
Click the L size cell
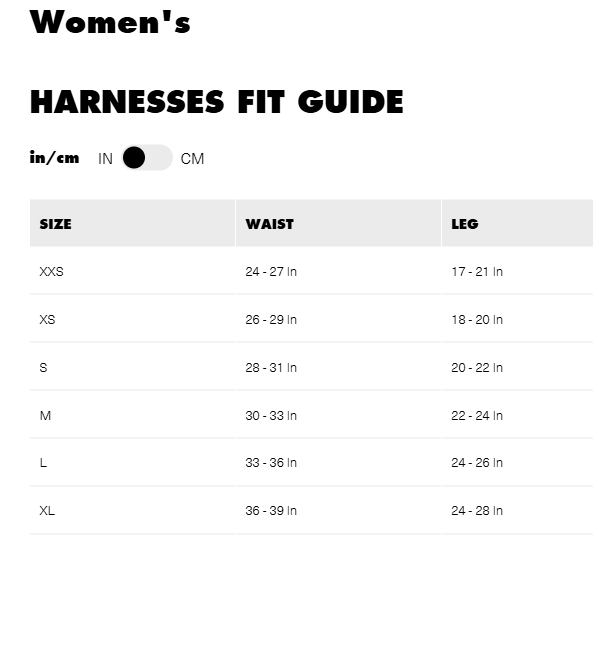pyautogui.click(x=132, y=462)
